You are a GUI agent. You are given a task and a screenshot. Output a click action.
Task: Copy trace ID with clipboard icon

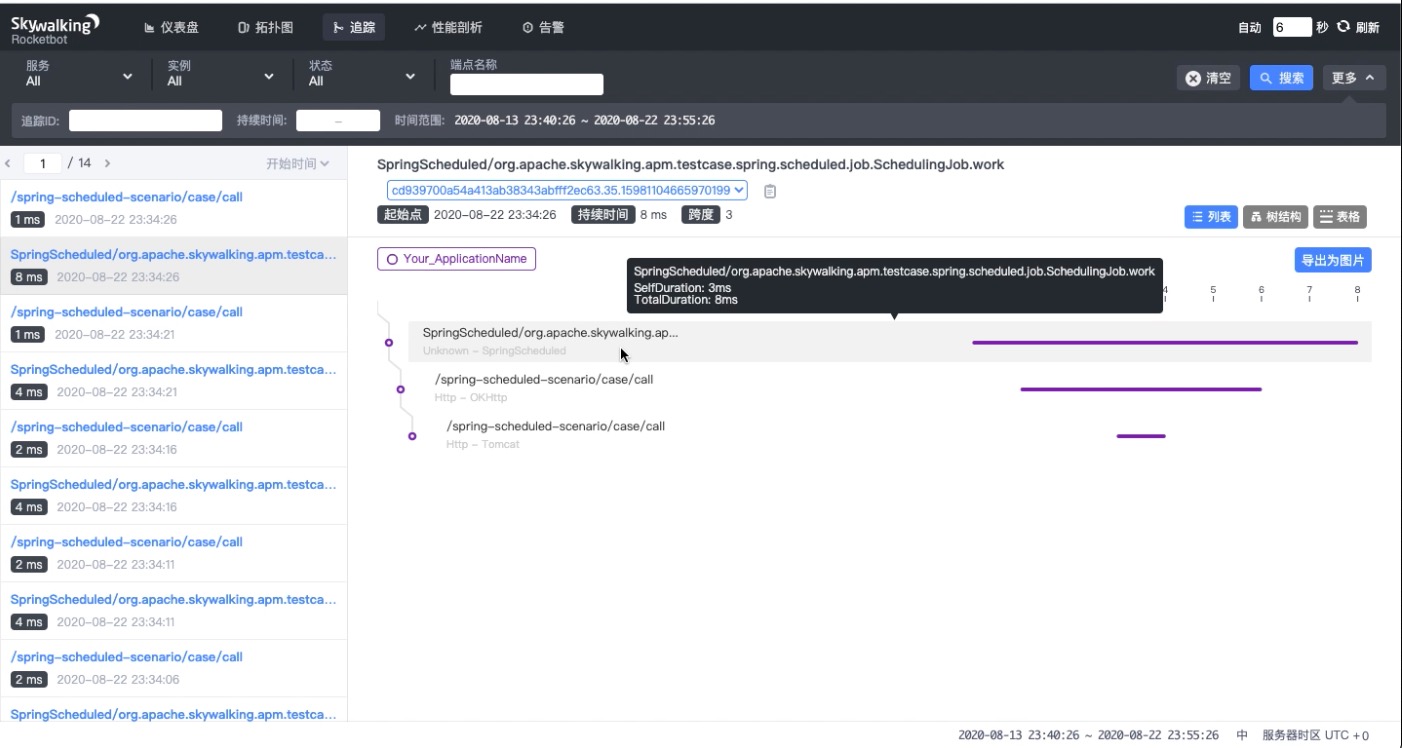click(770, 191)
